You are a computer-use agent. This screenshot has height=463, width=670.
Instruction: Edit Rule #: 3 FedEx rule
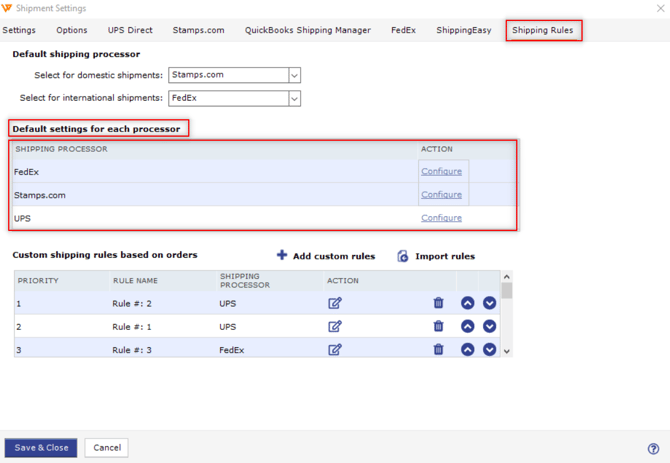[335, 349]
